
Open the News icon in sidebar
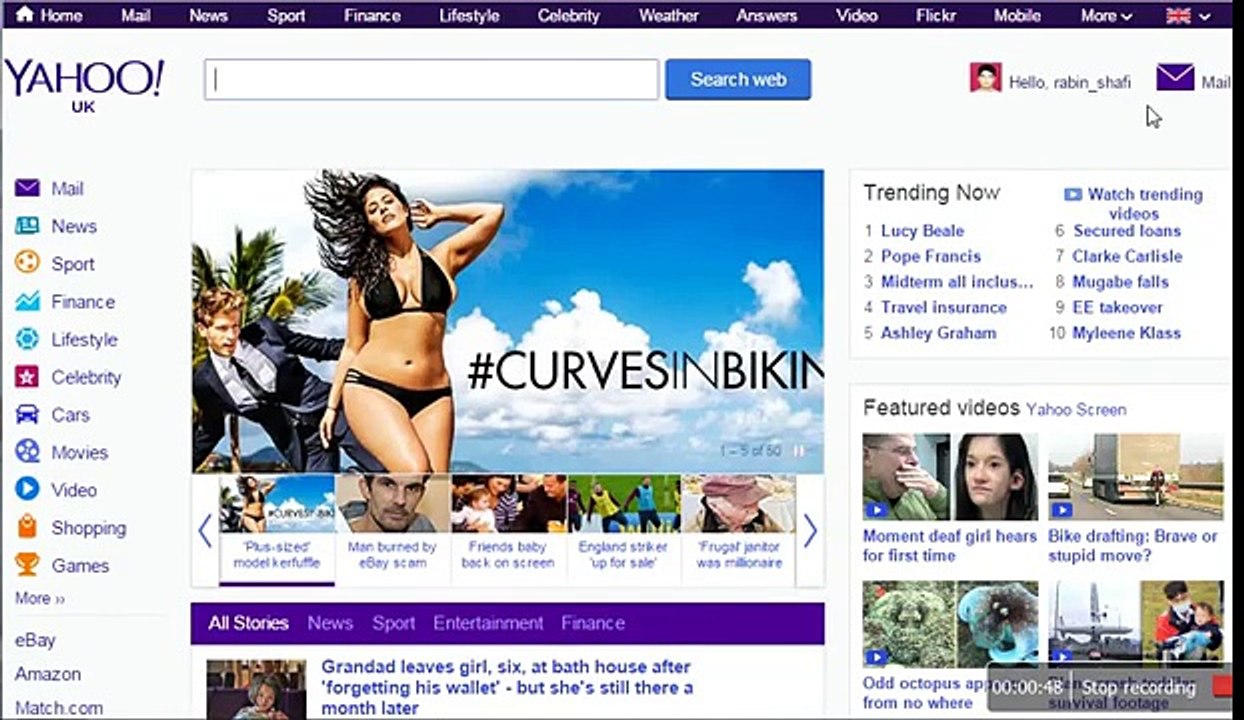27,226
